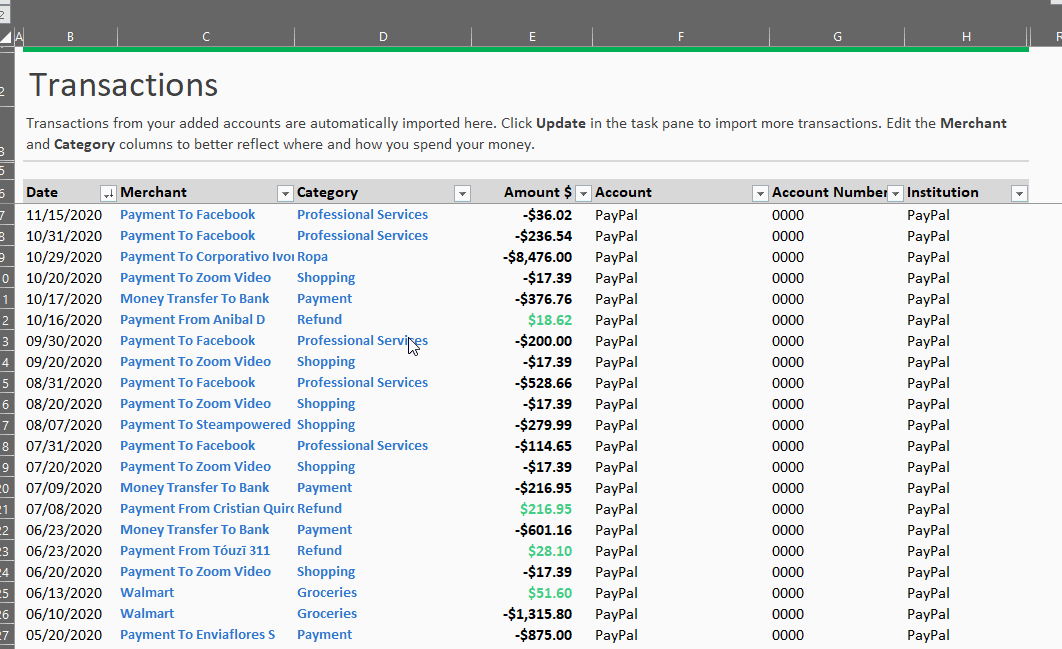Viewport: 1062px width, 649px height.
Task: Select the 07/09/2020 date cell
Action: coord(64,488)
